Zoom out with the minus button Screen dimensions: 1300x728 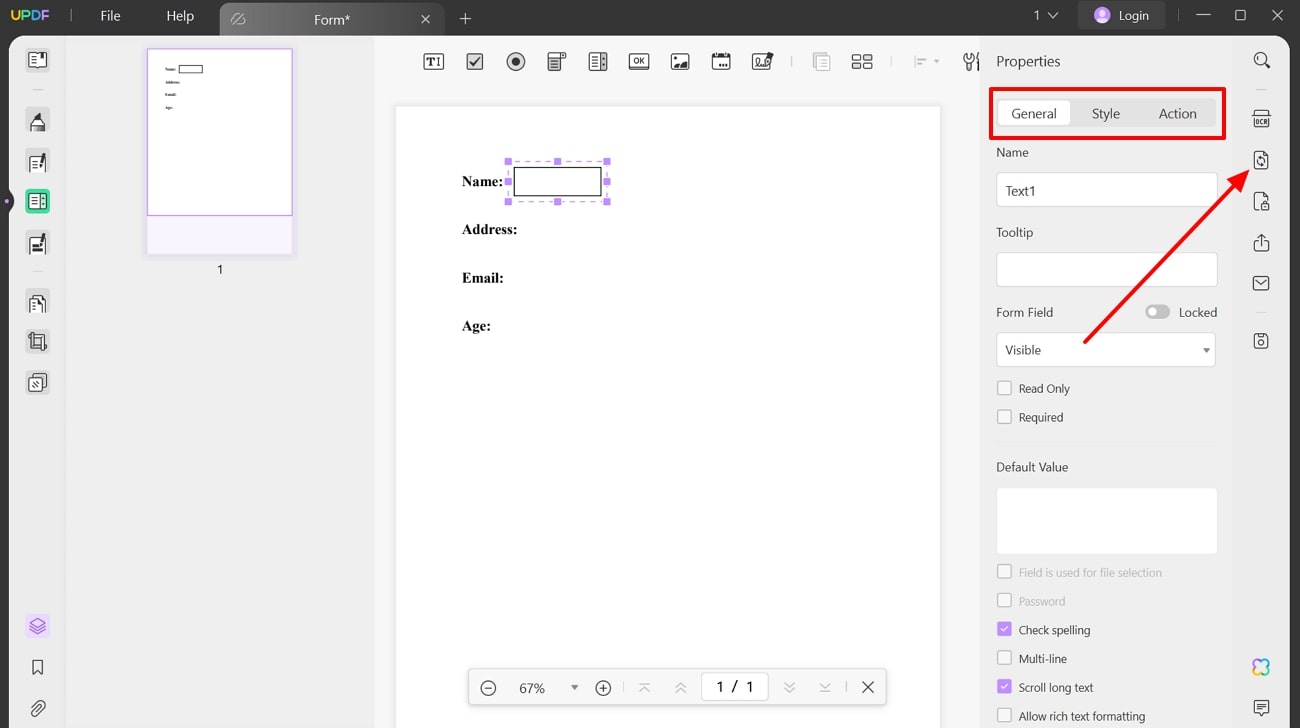click(x=488, y=688)
